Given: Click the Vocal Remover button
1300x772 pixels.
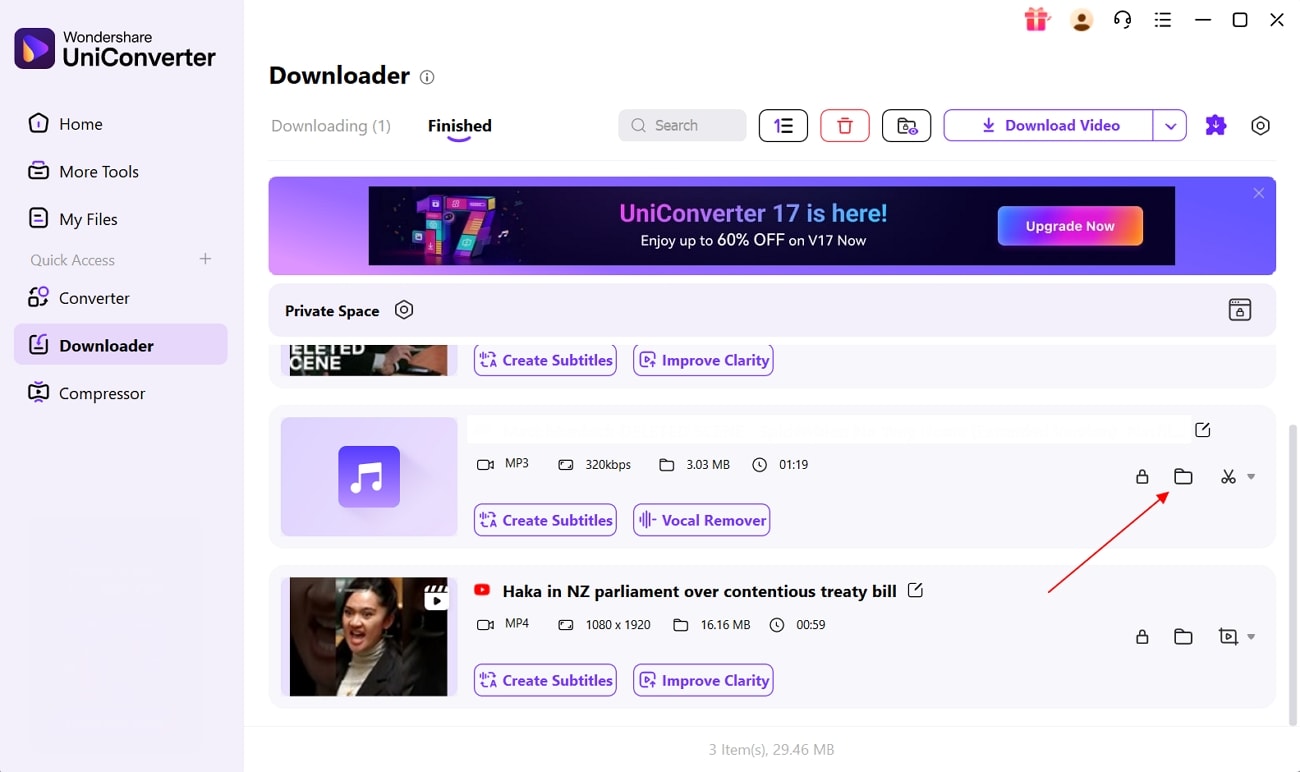Looking at the screenshot, I should click(x=702, y=520).
